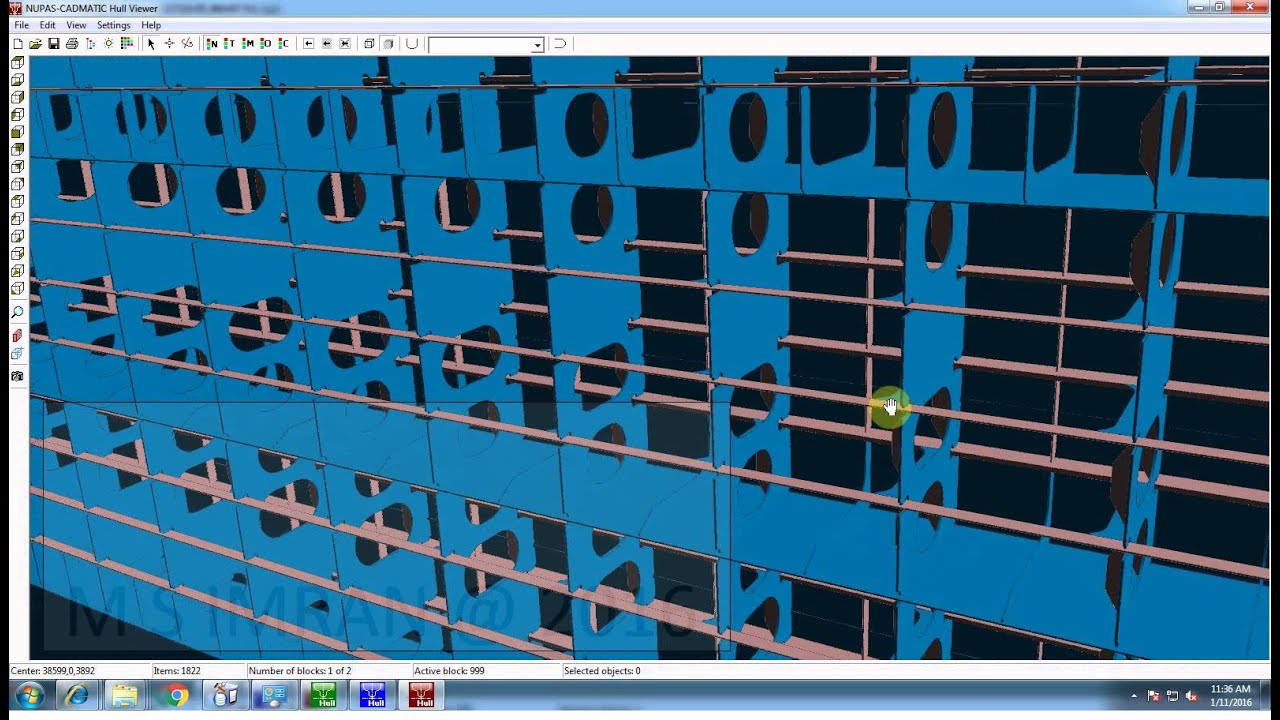Viewport: 1280px width, 720px height.
Task: Click Number of blocks: 1 of 2
Action: point(300,671)
